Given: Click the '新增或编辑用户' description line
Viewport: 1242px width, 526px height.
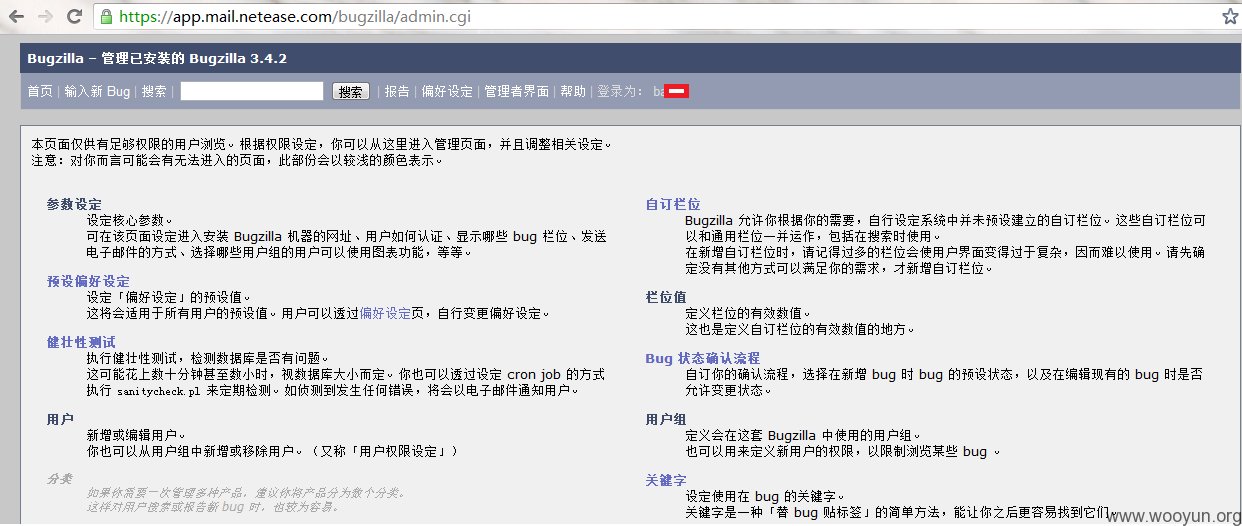Looking at the screenshot, I should click(136, 436).
